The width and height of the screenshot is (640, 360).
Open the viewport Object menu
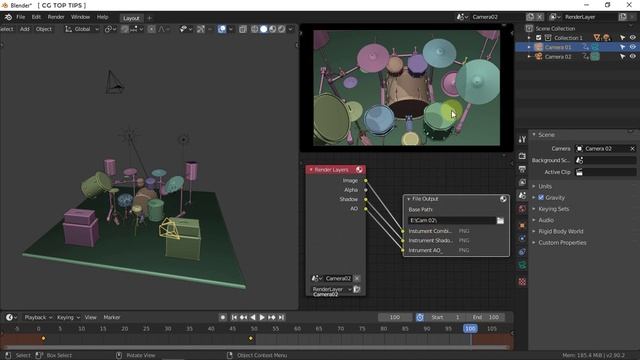[x=44, y=29]
